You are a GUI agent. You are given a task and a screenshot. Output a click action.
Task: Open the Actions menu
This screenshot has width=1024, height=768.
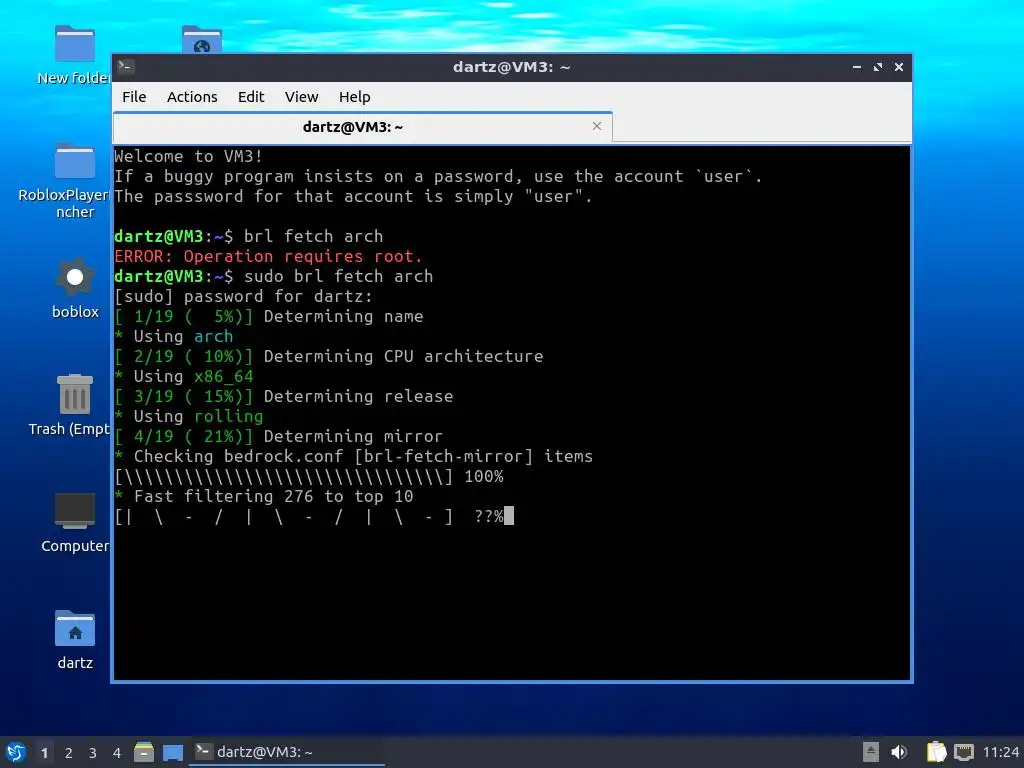point(192,97)
